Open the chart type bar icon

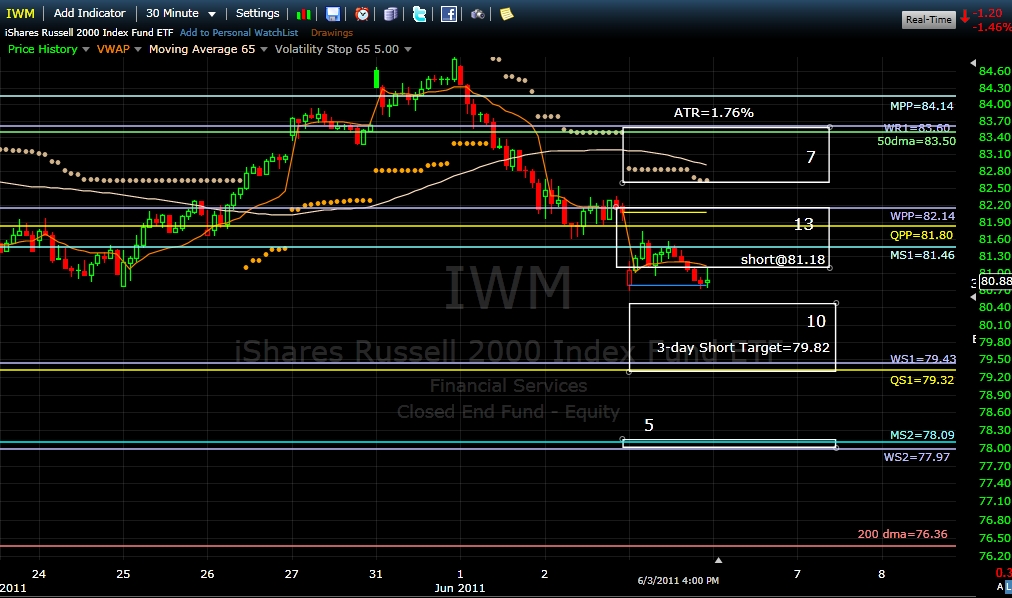(x=303, y=14)
